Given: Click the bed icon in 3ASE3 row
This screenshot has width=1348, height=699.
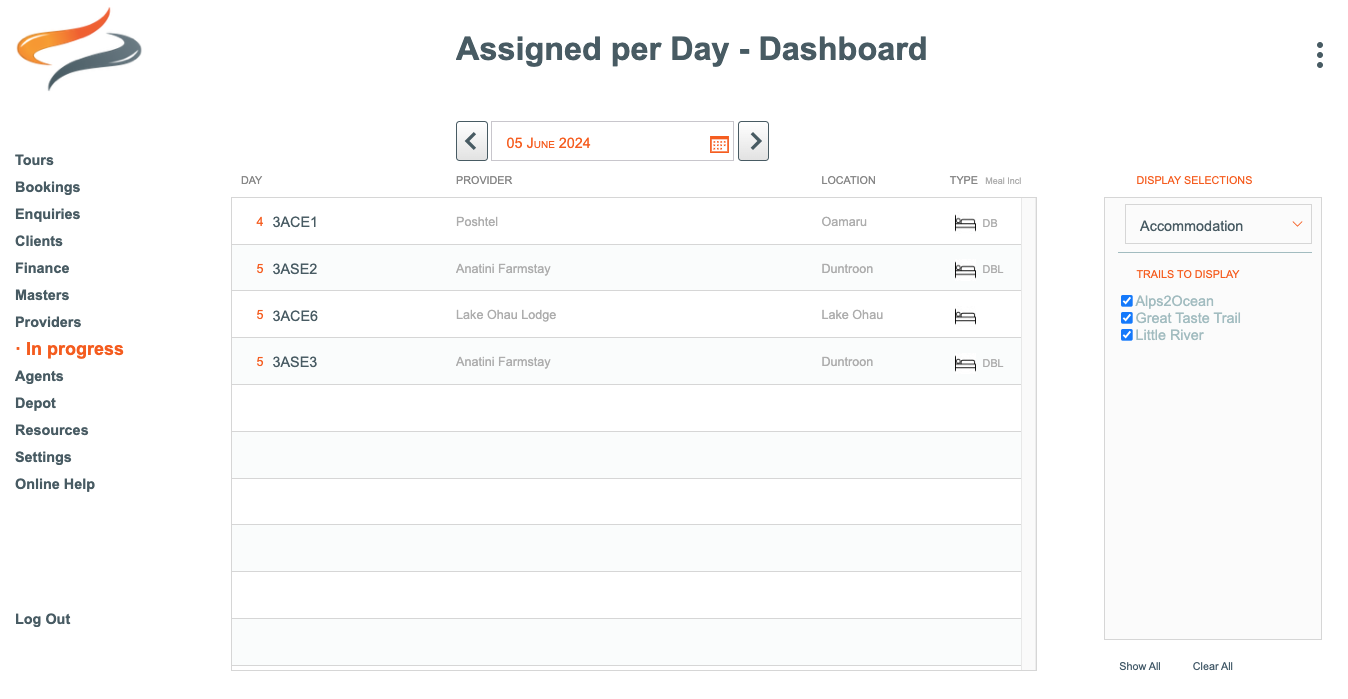Looking at the screenshot, I should click(964, 364).
